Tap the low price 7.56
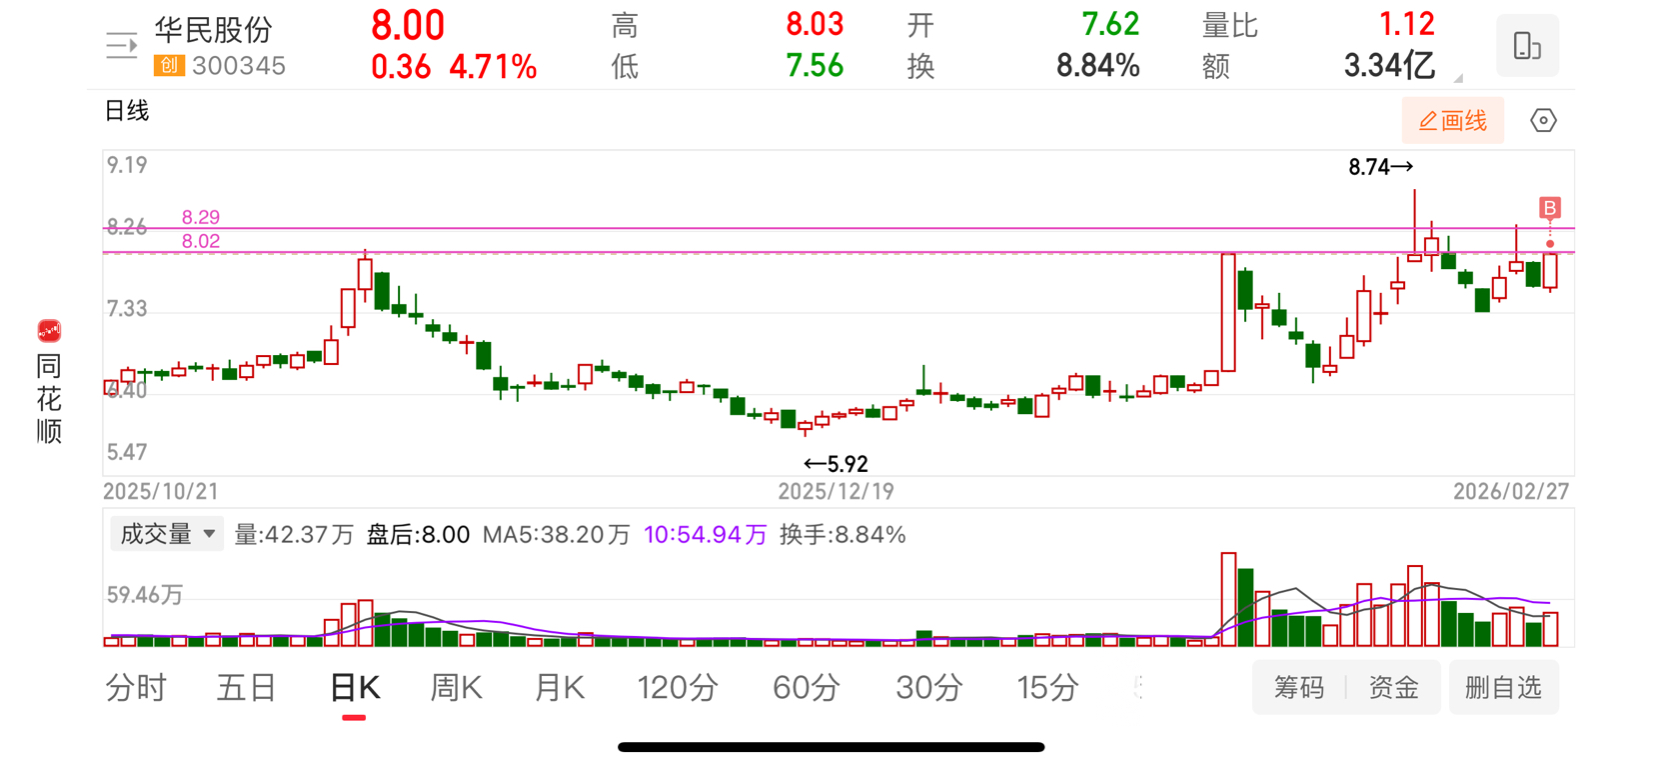 coord(815,66)
